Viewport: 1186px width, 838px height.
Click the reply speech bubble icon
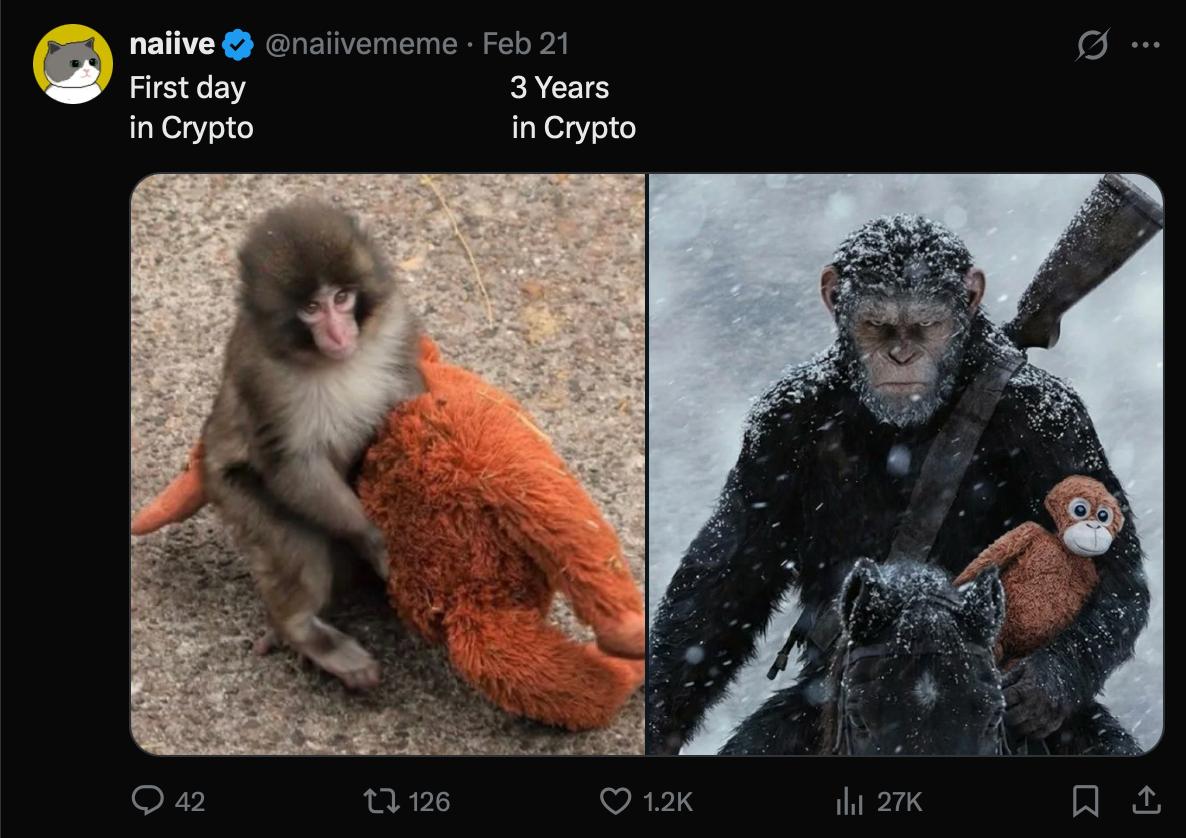click(148, 800)
